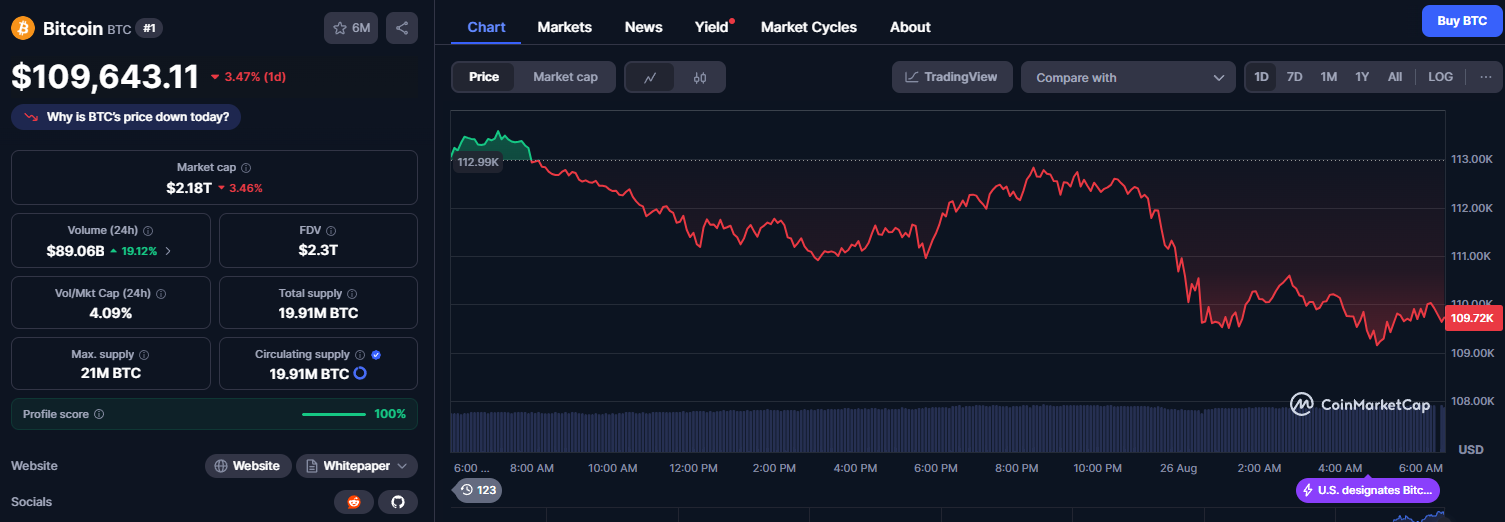The width and height of the screenshot is (1505, 522).
Task: Click the #1 rank badge
Action: click(149, 28)
